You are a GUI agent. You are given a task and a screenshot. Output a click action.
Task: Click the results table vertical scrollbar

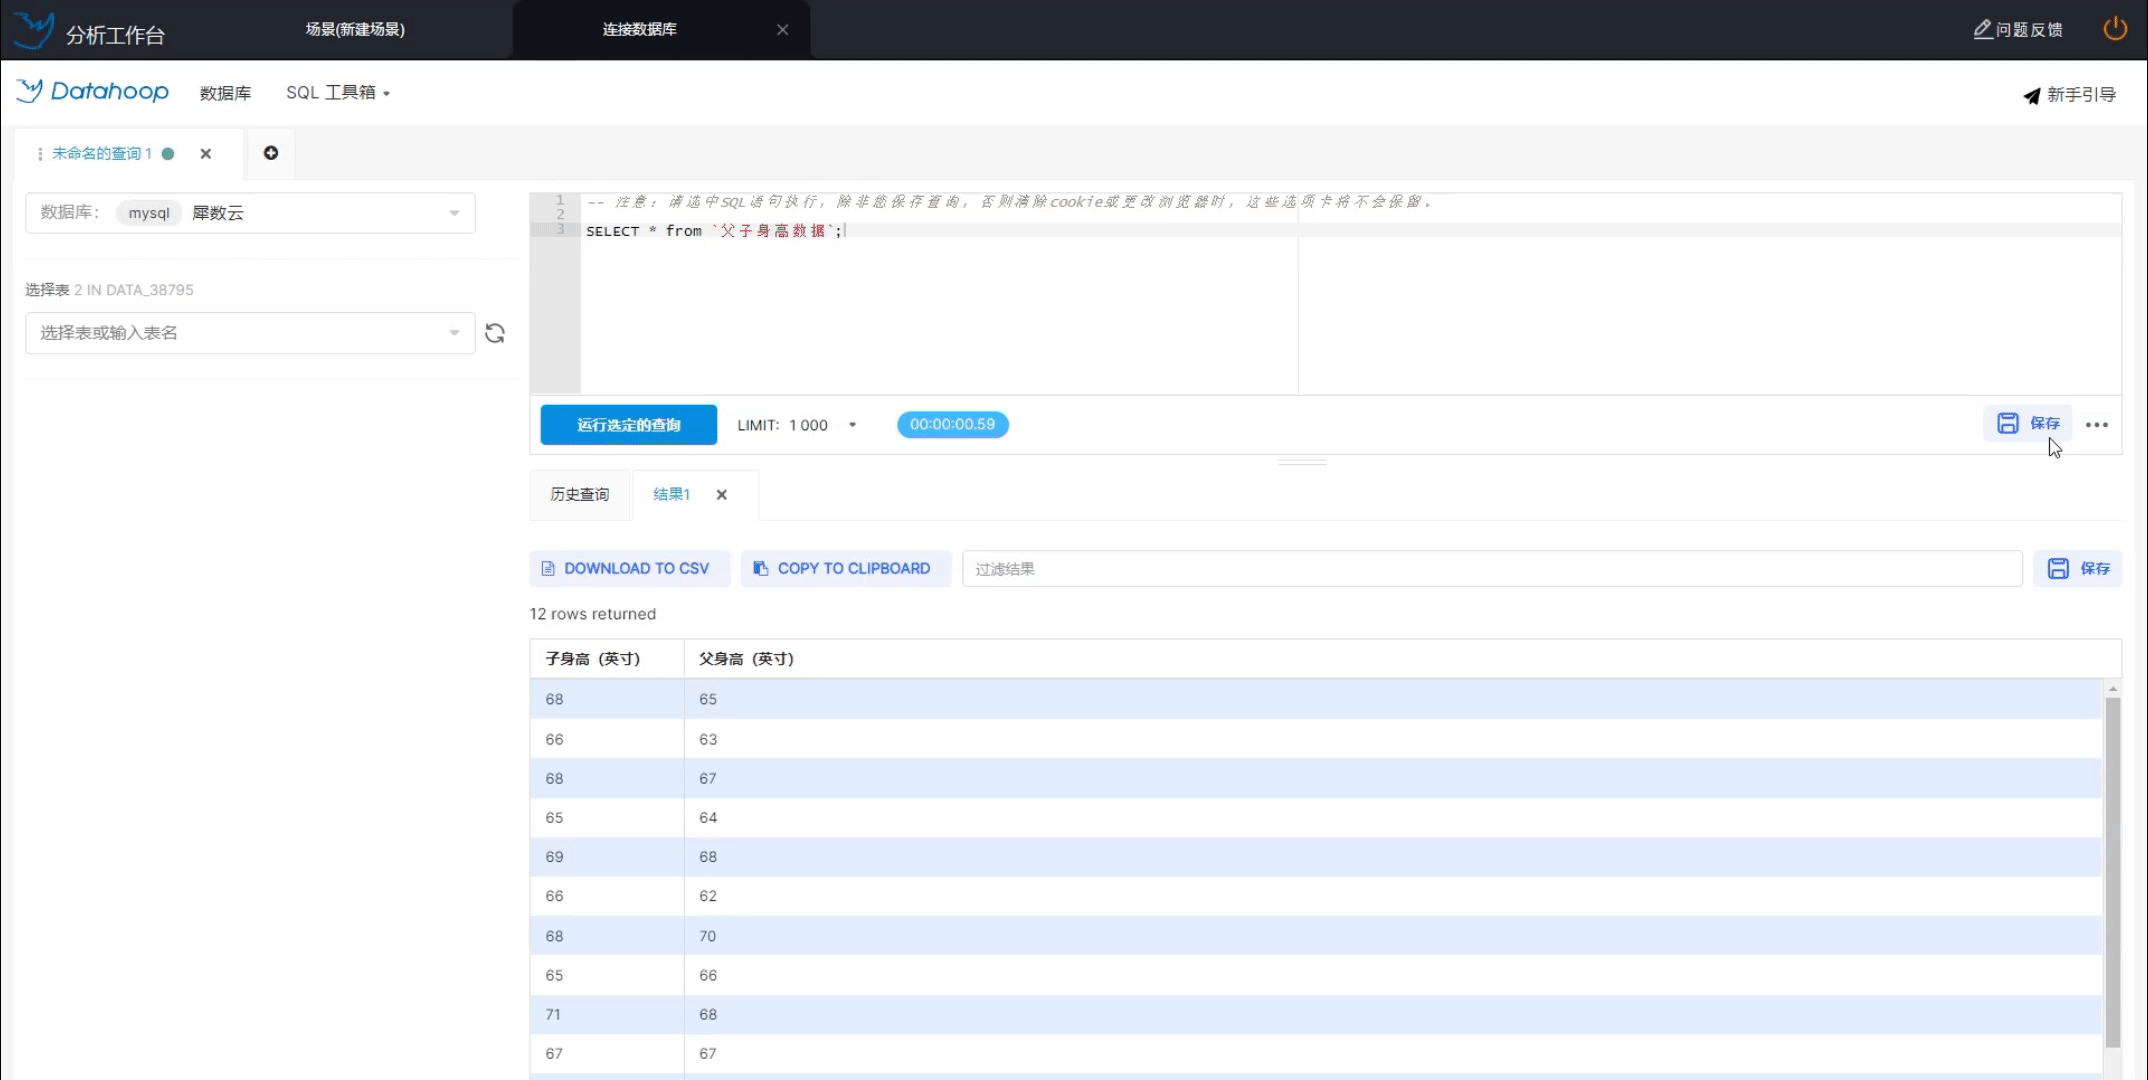2112,872
